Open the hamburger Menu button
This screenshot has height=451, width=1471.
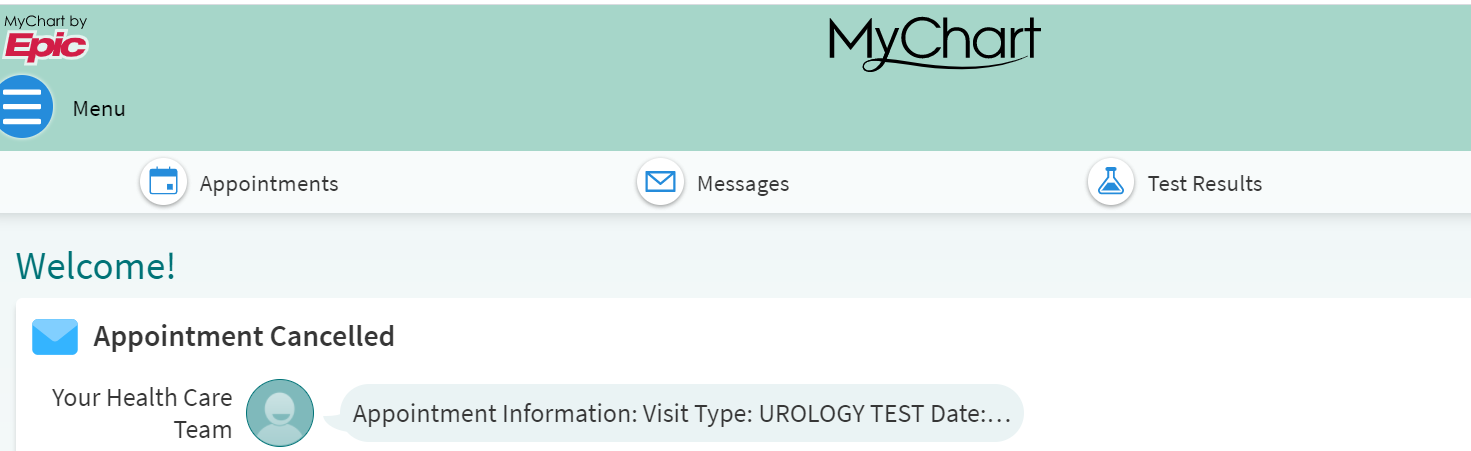(24, 106)
